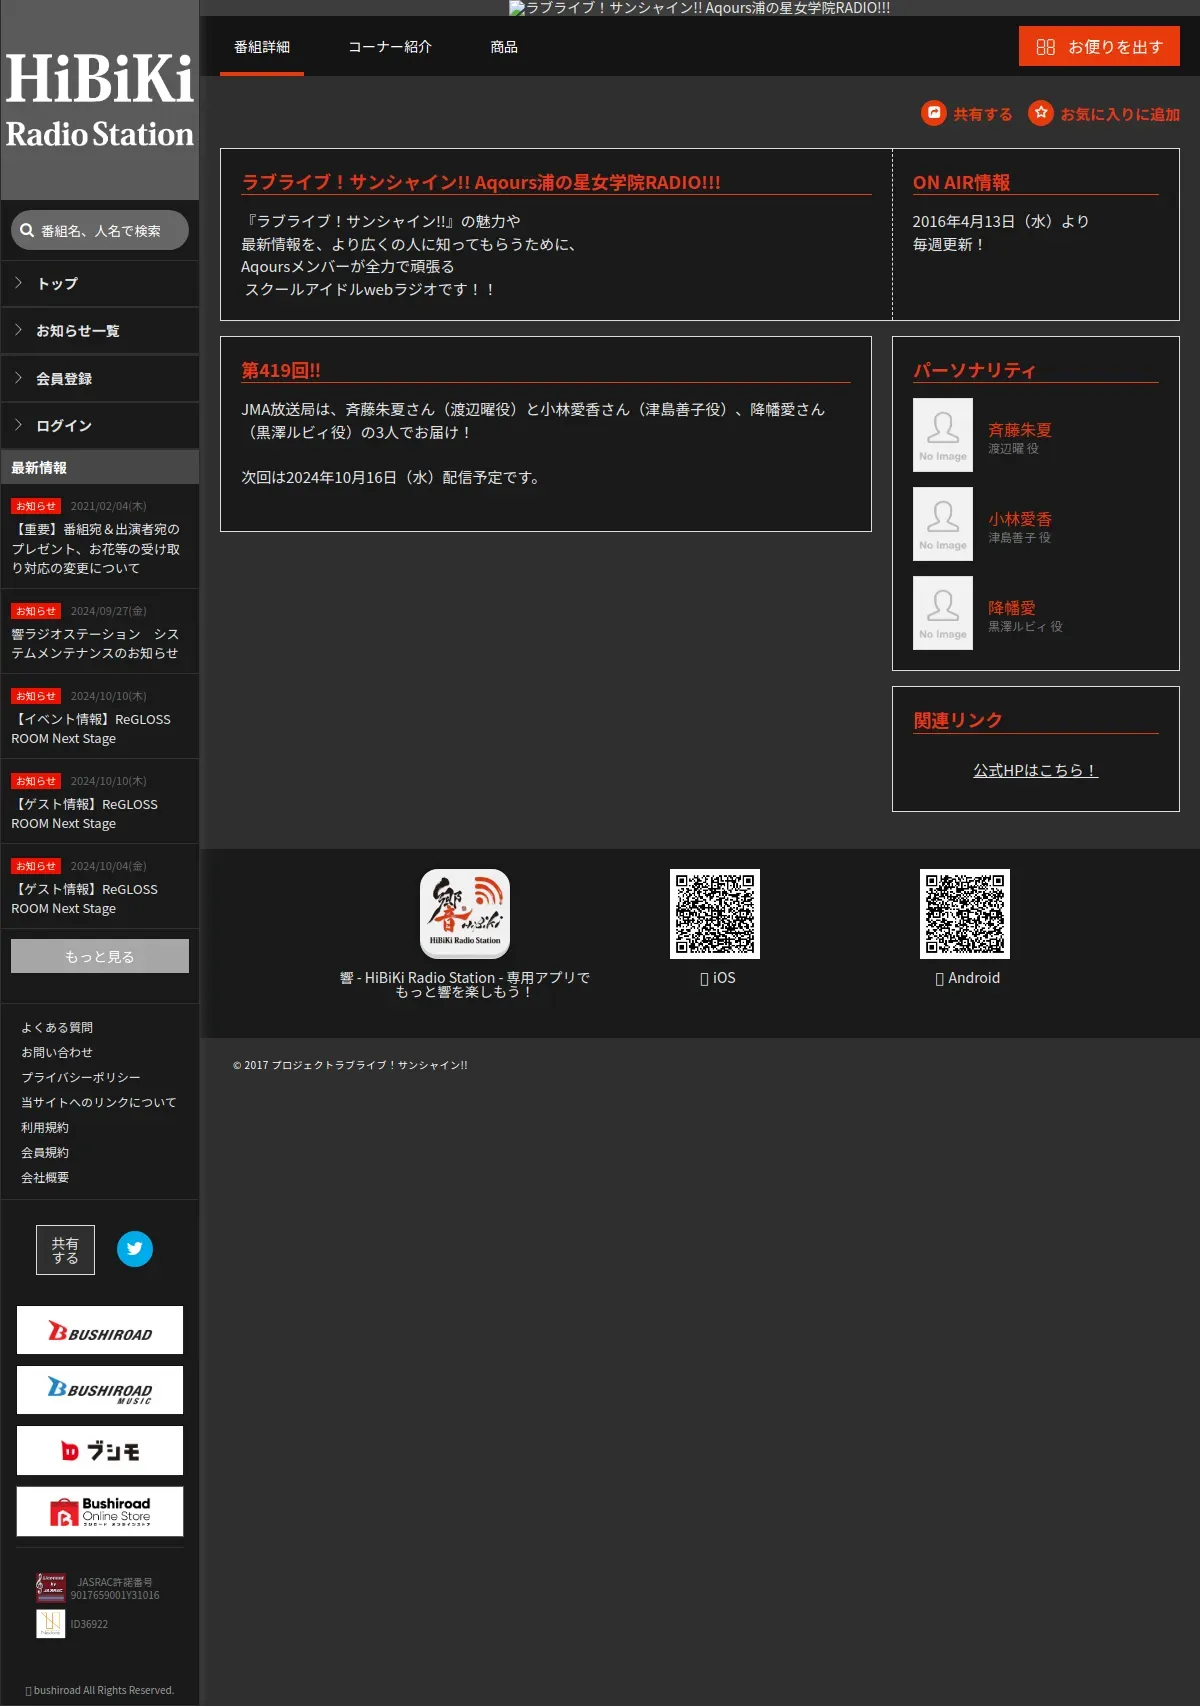
Task: Open the 小林愛香 personality link
Action: 1020,519
